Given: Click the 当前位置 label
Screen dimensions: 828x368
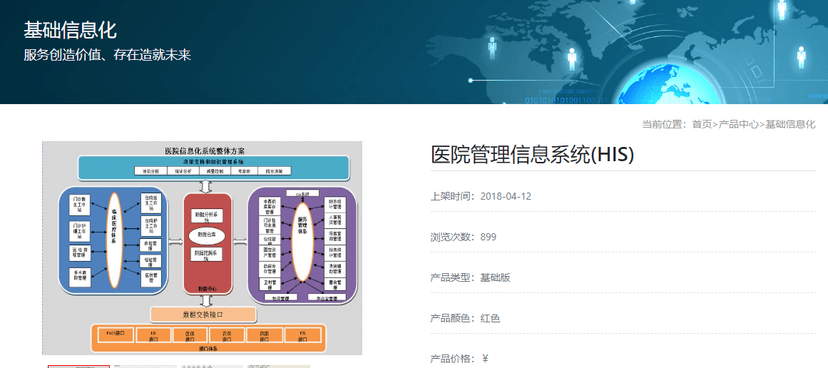Looking at the screenshot, I should pyautogui.click(x=664, y=125).
